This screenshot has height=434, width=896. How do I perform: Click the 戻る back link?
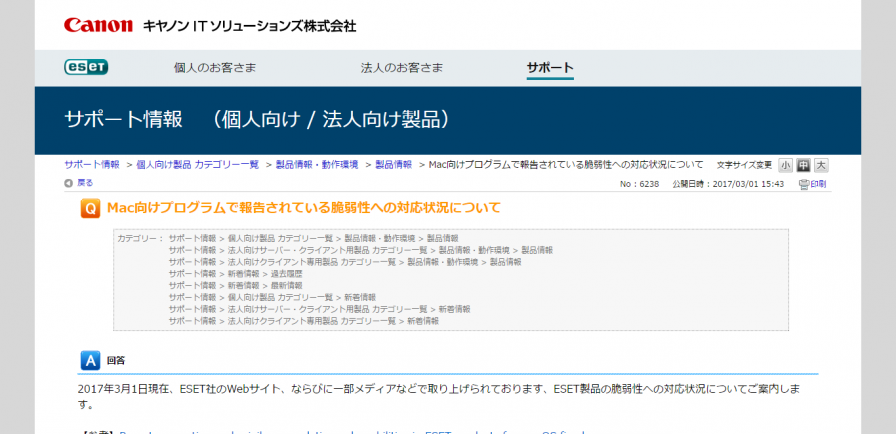pos(85,183)
